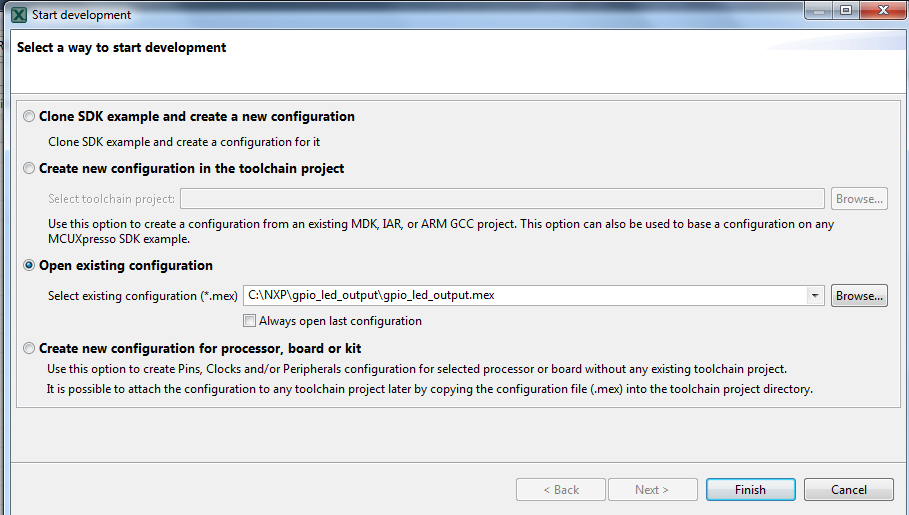Choose Create new configuration in toolchain project
The image size is (909, 515).
[x=29, y=169]
